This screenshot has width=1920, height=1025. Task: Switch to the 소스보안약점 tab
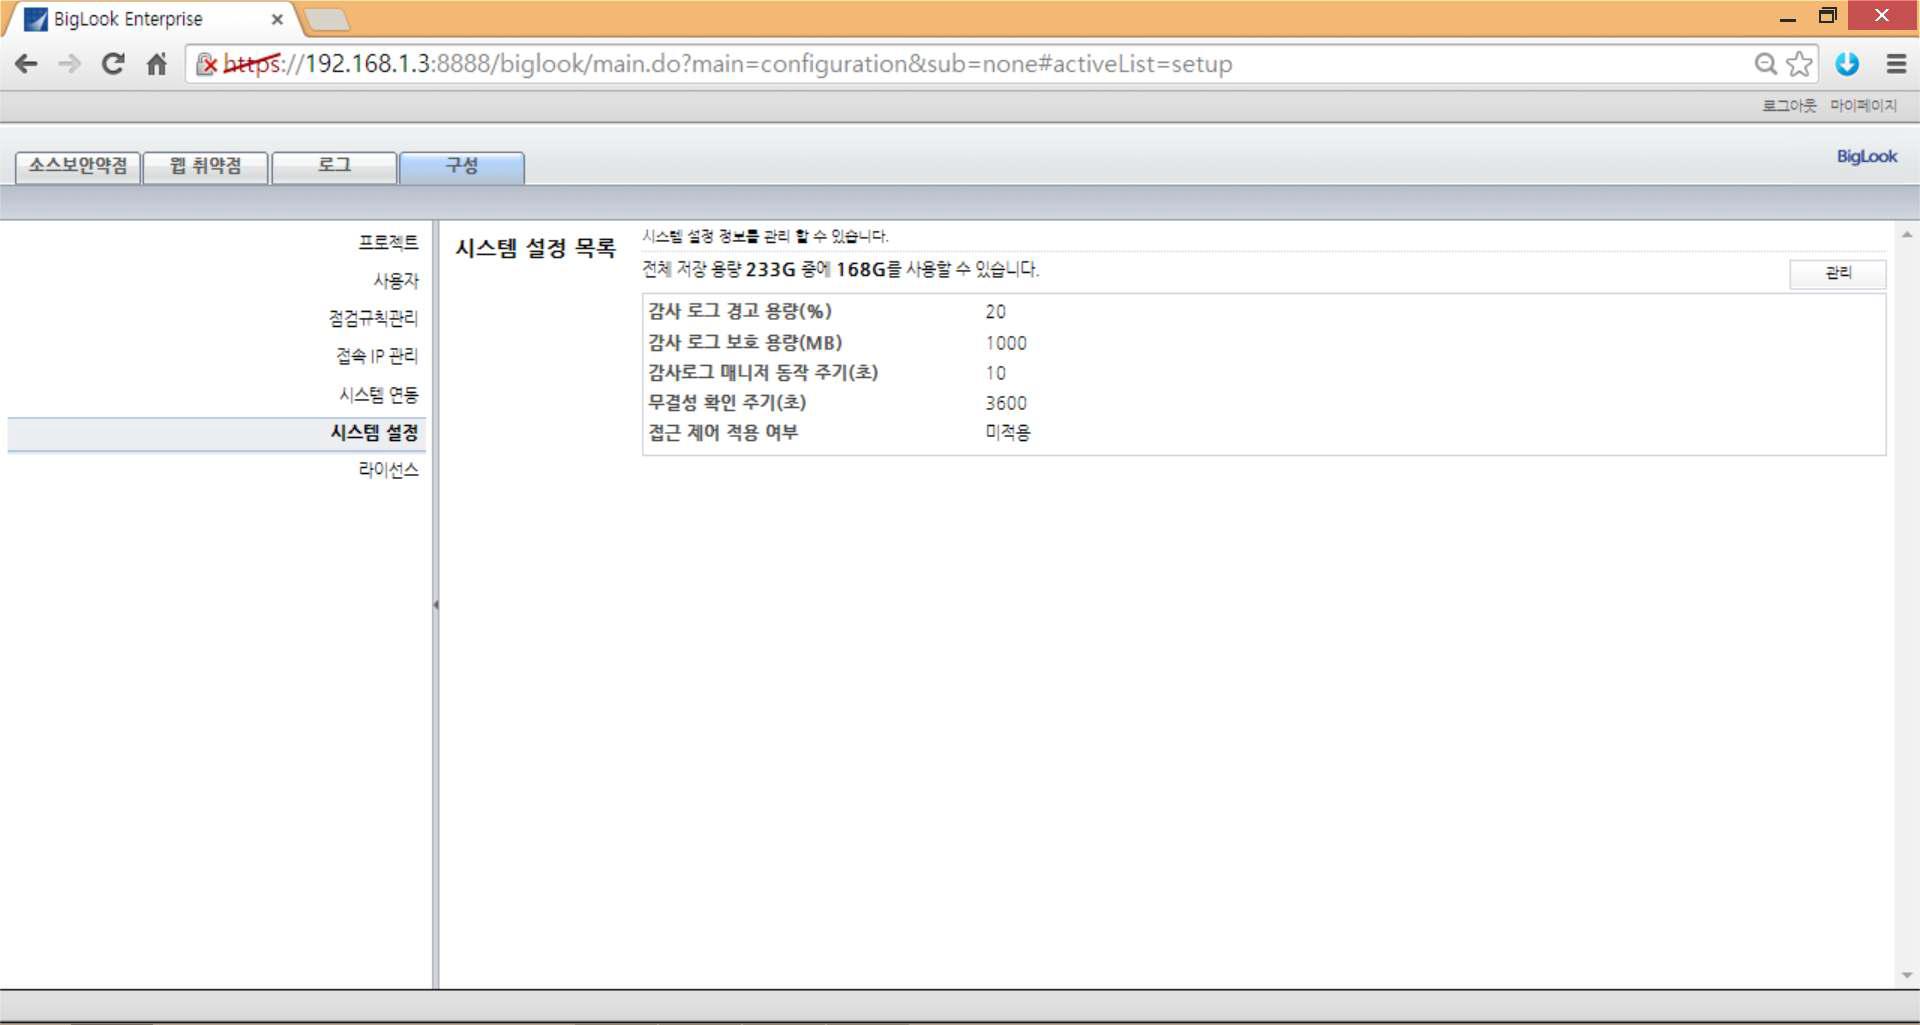(78, 166)
